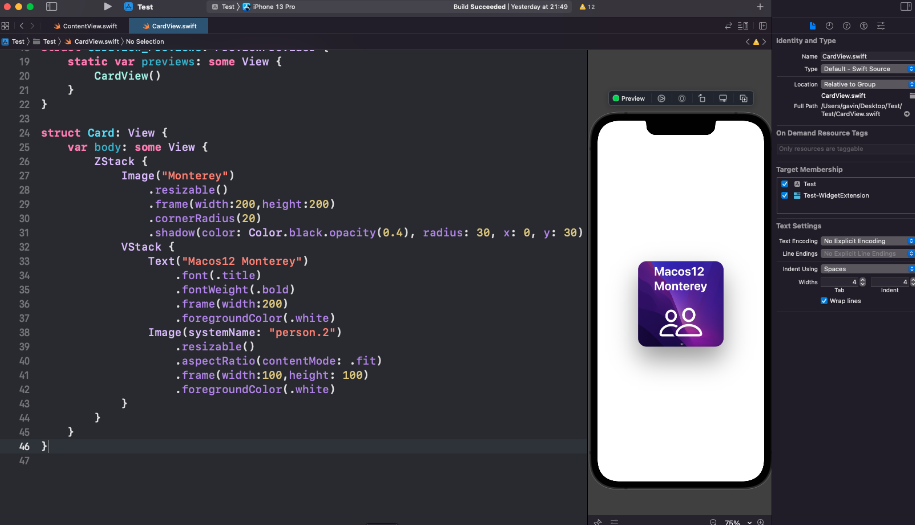This screenshot has height=525, width=915.
Task: Edit the file Name field
Action: [868, 56]
